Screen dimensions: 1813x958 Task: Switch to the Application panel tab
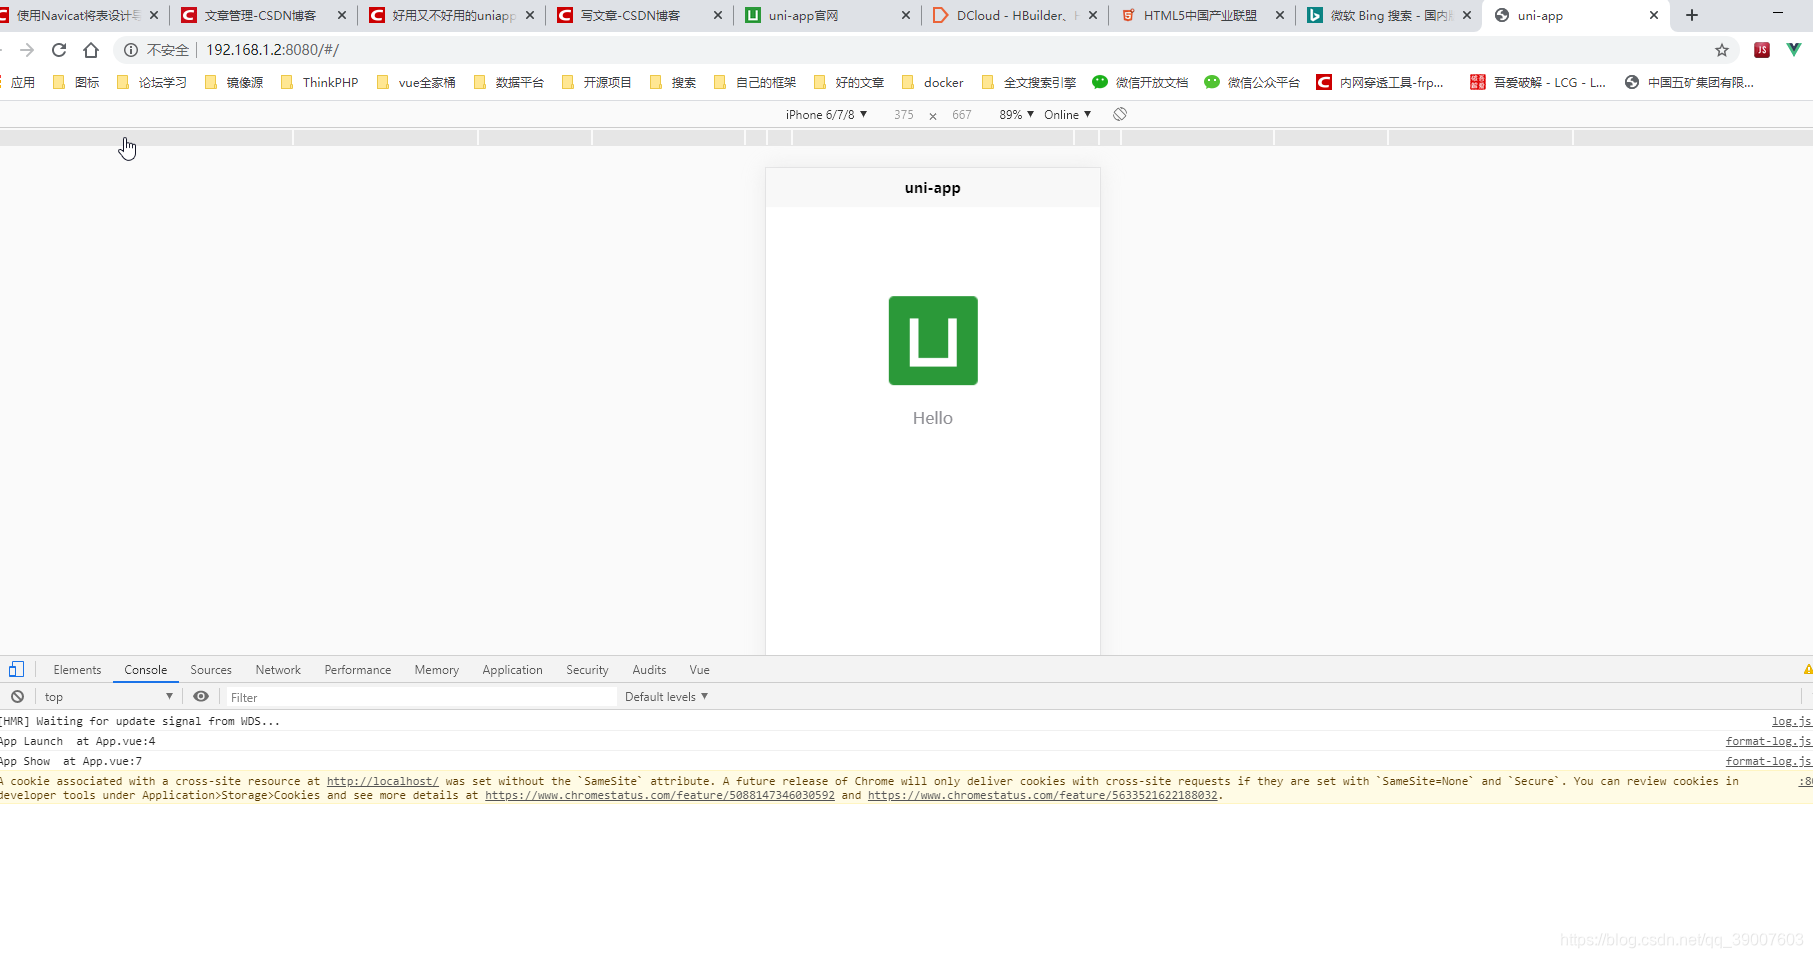(x=512, y=670)
